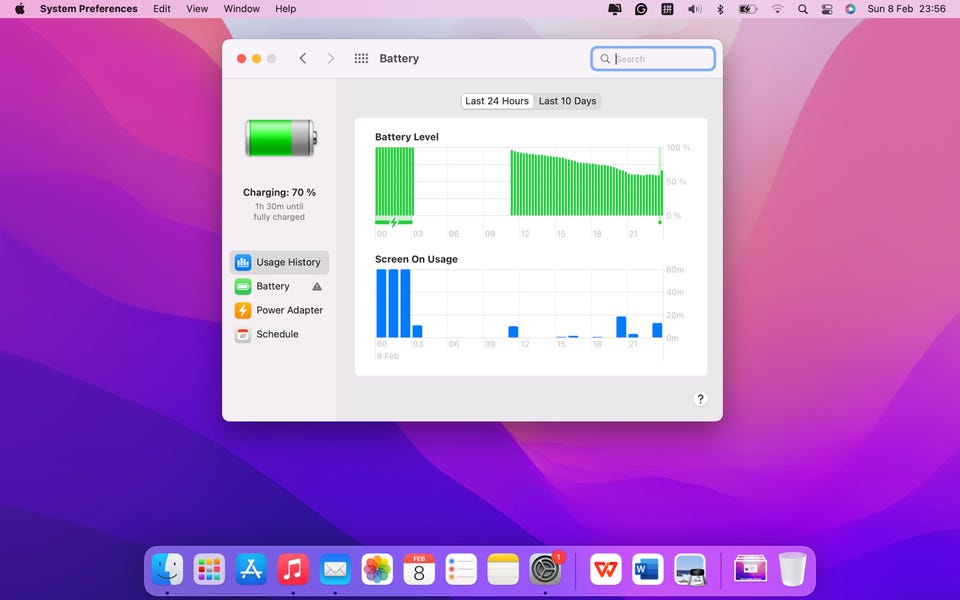Open the battery status menu bar item
This screenshot has height=600, width=960.
747,9
